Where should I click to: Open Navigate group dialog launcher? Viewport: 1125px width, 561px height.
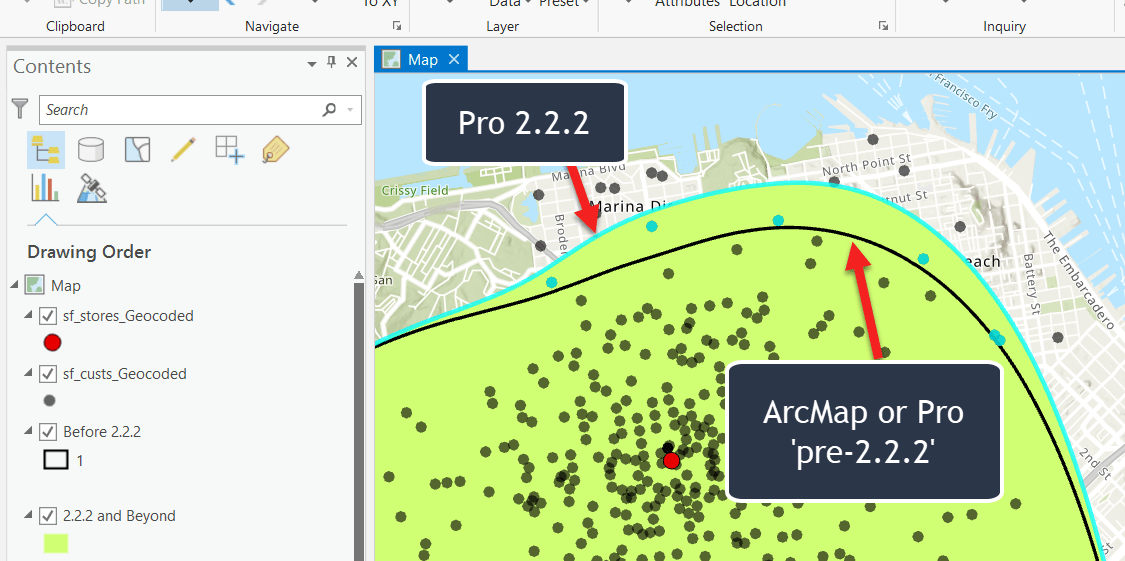click(396, 26)
